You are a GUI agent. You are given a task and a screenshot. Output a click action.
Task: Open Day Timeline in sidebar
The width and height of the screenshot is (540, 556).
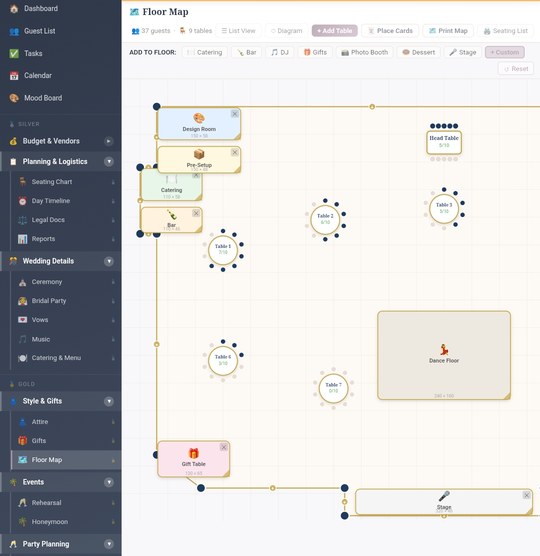66,201
